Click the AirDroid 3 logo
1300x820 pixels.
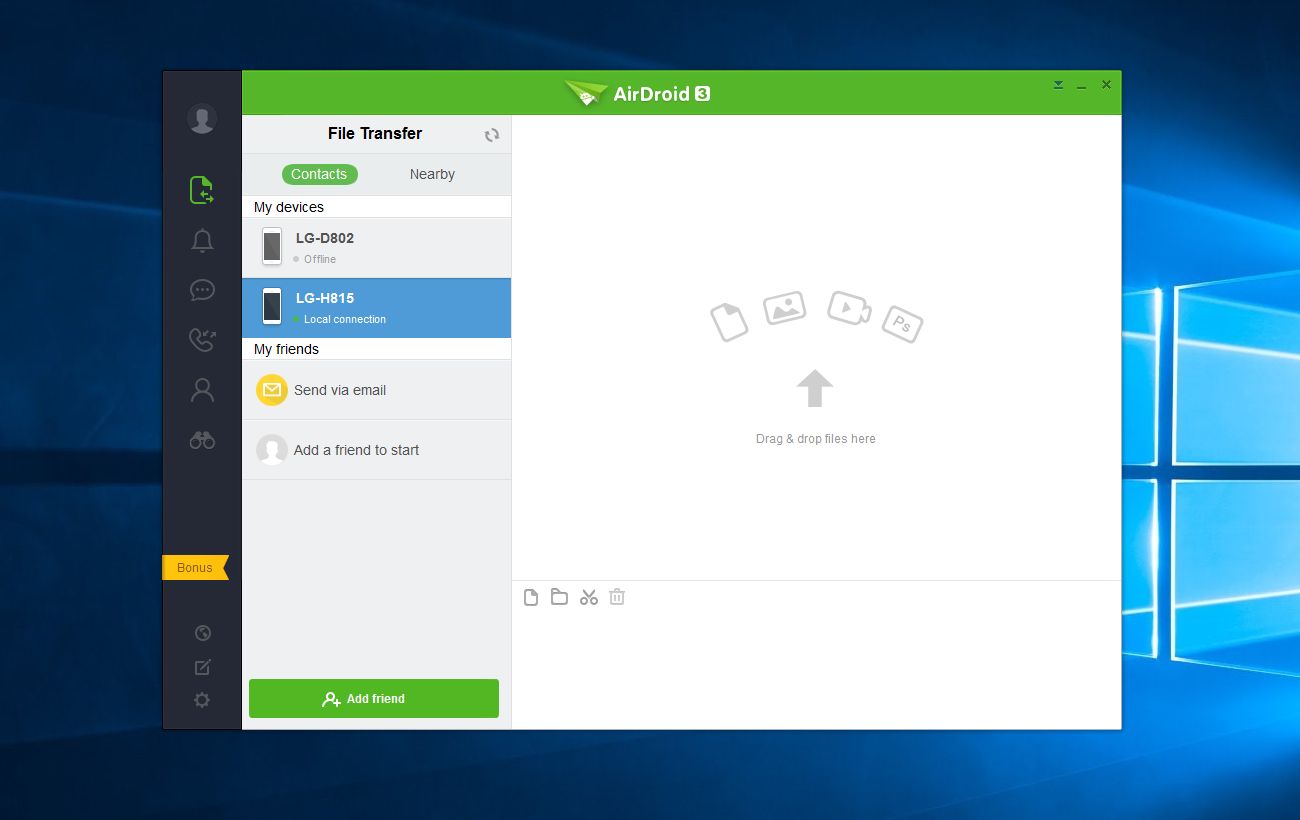point(637,94)
